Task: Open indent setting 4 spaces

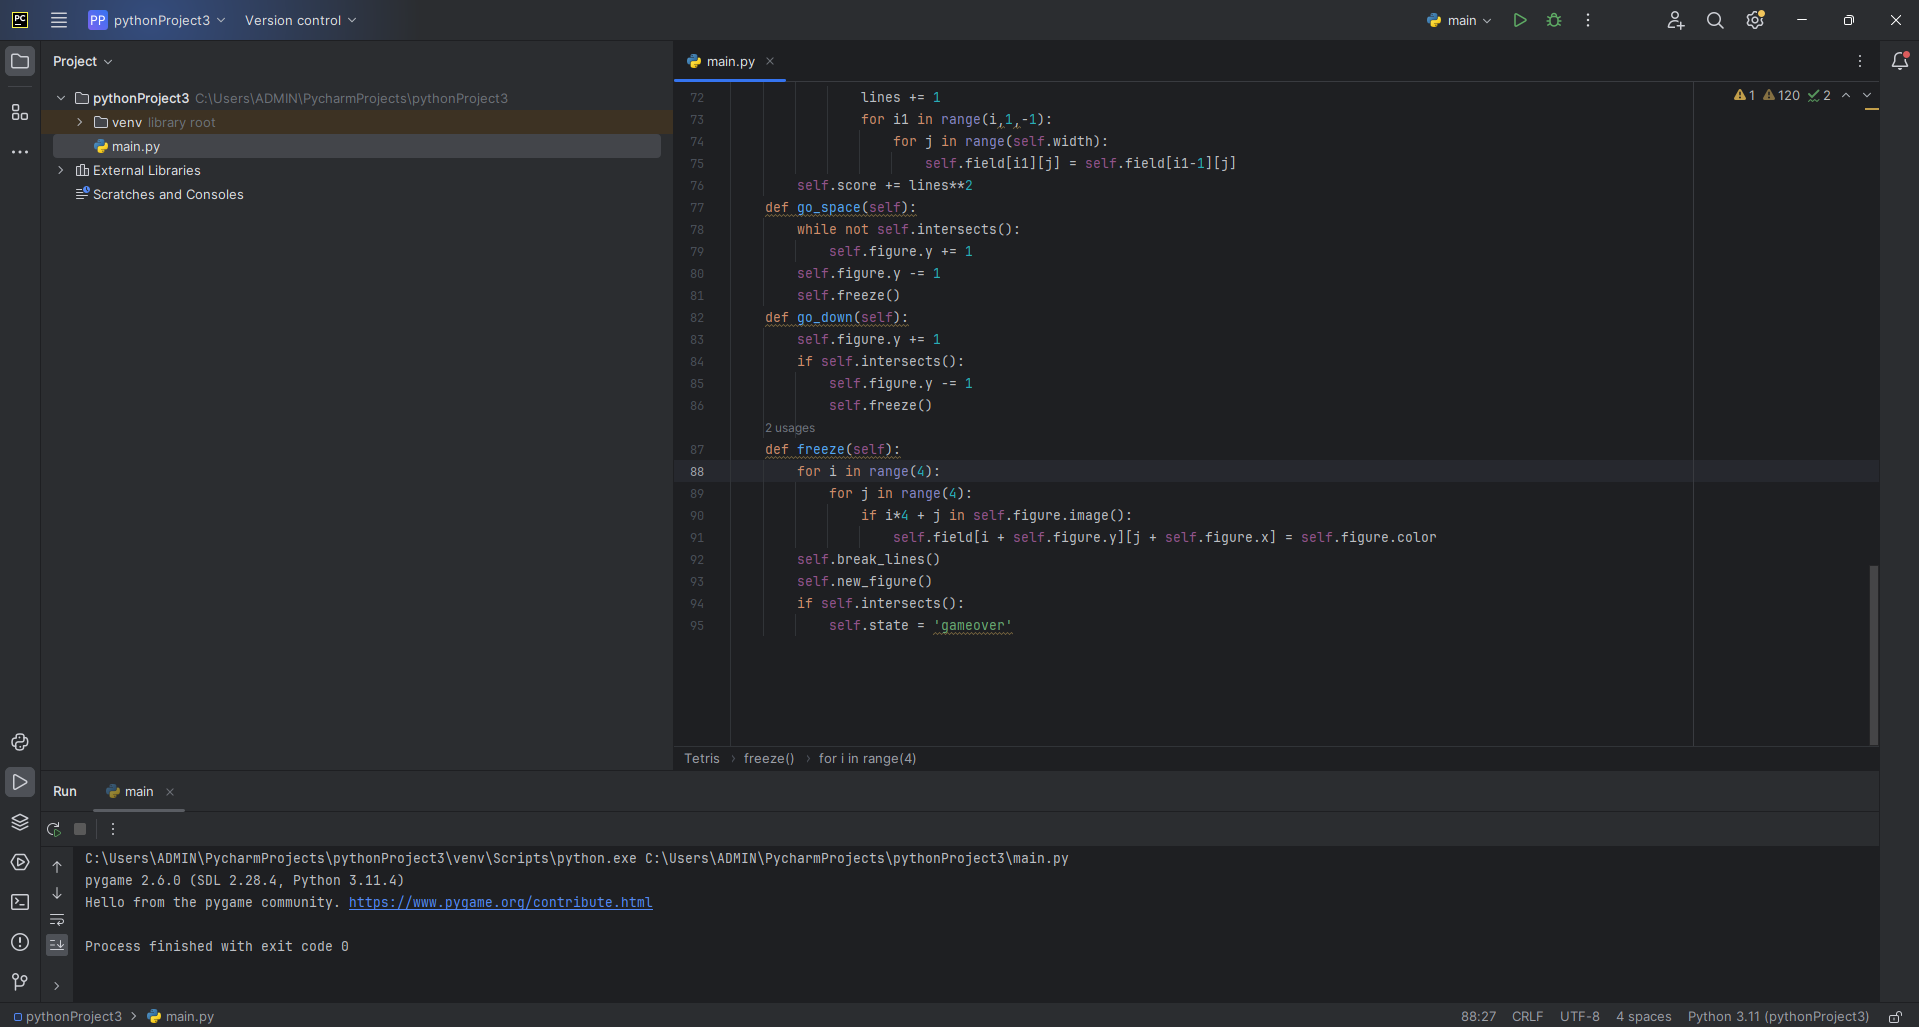Action: 1644,1016
